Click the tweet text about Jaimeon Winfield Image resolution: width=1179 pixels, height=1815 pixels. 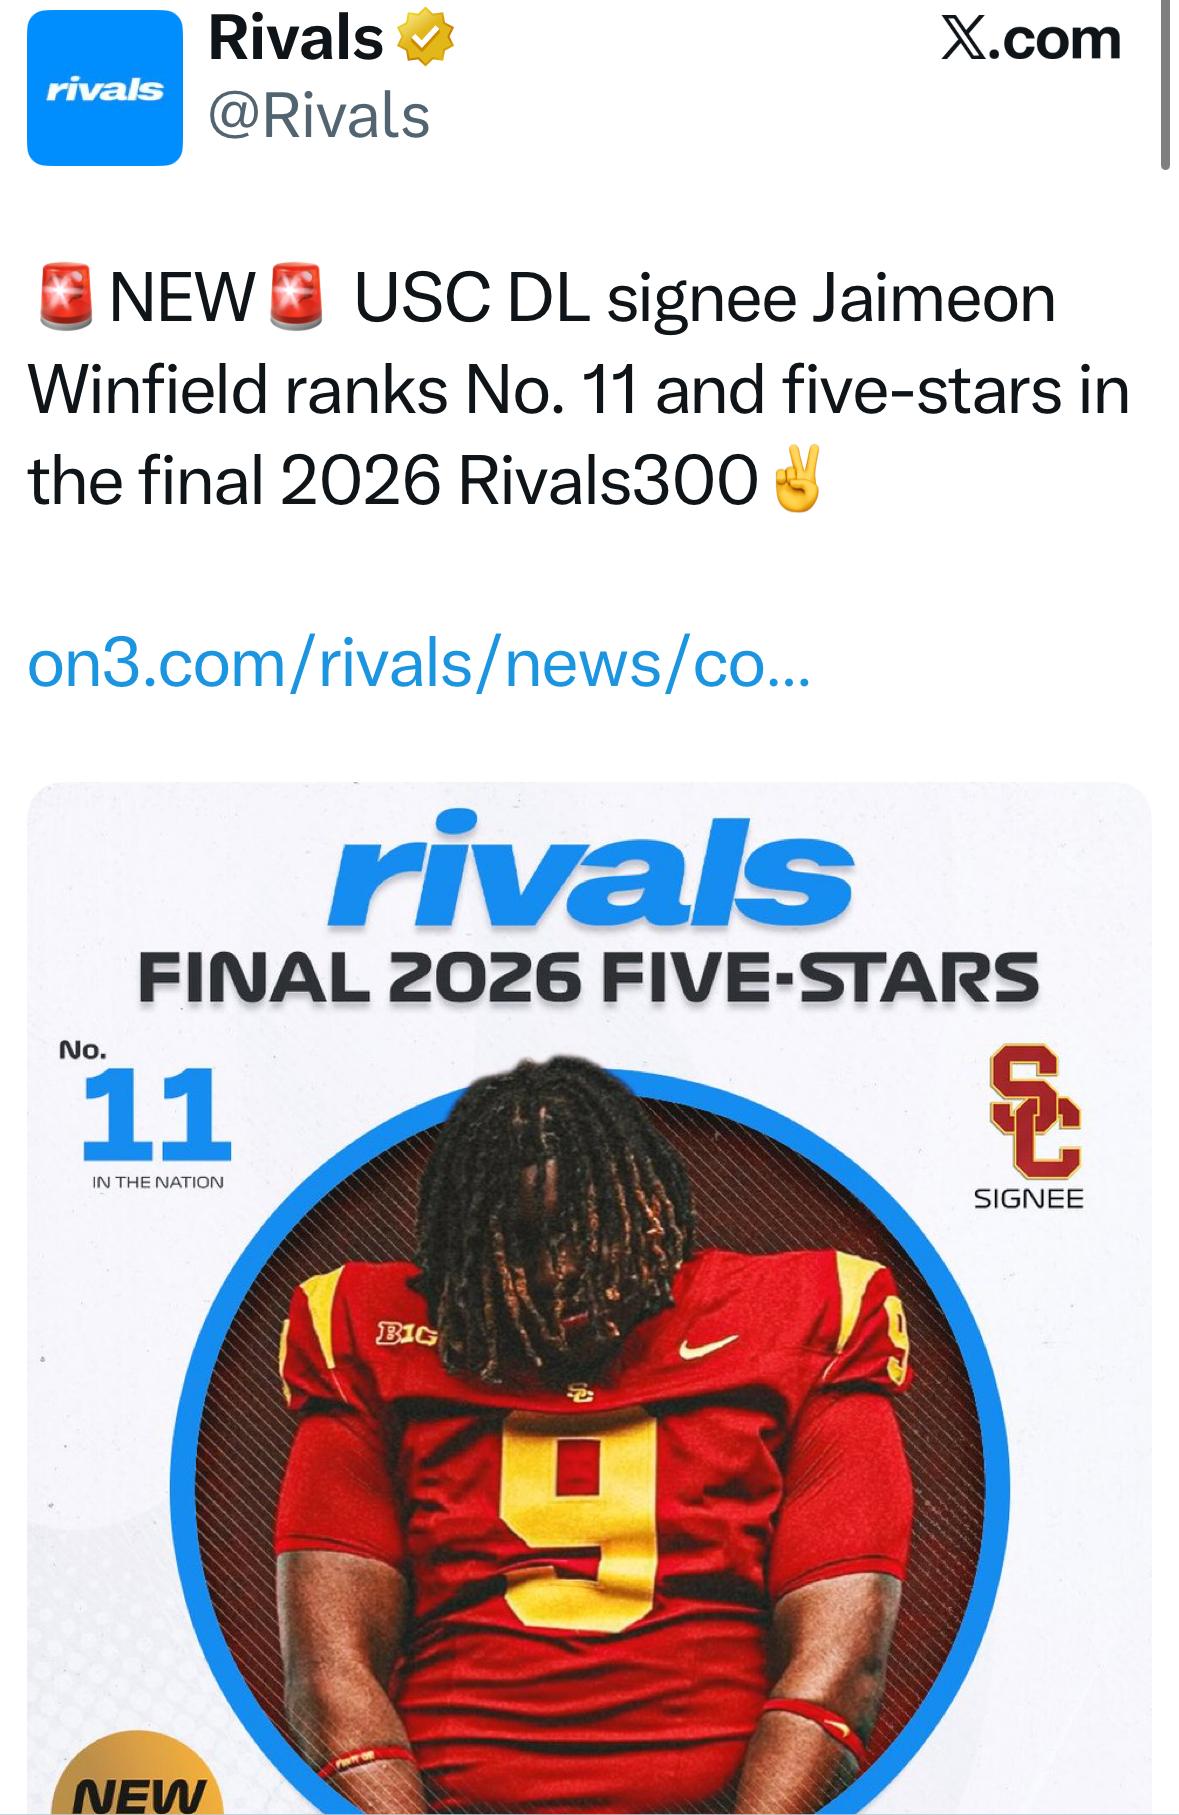click(x=580, y=390)
